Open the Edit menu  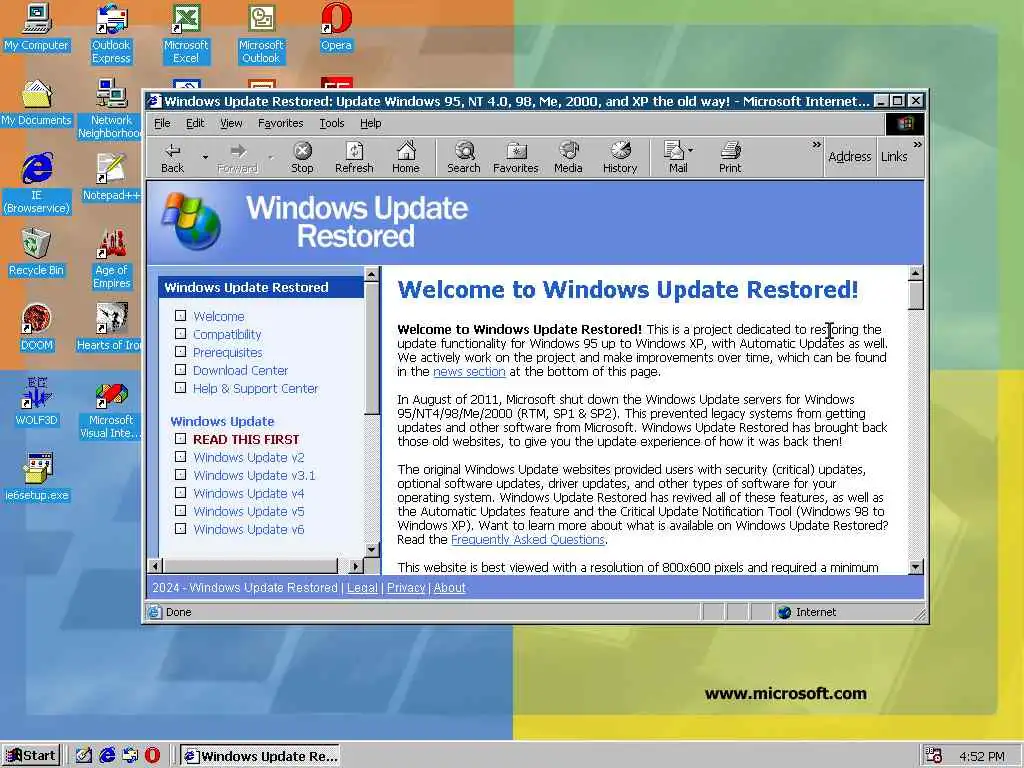195,123
